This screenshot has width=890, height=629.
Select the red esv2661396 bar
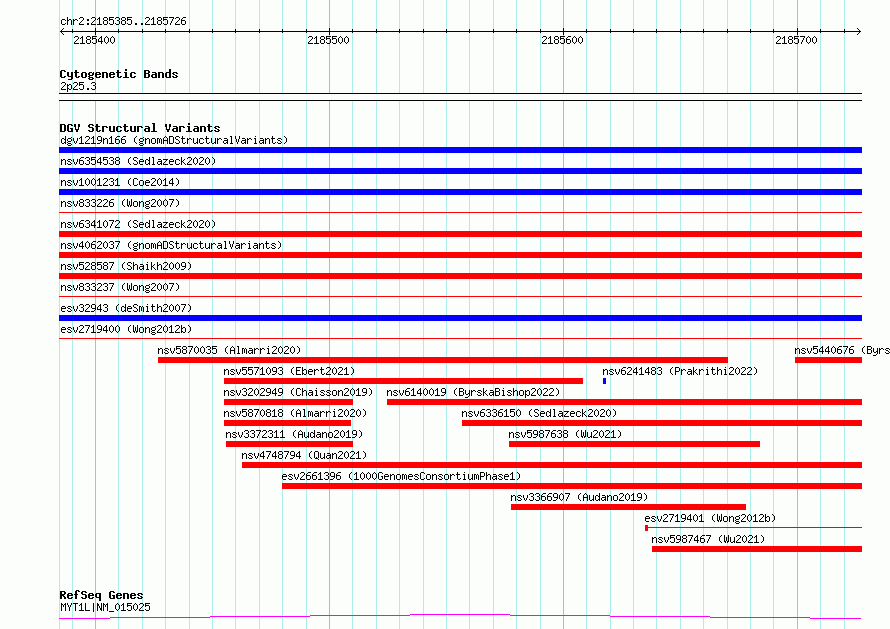pos(572,486)
